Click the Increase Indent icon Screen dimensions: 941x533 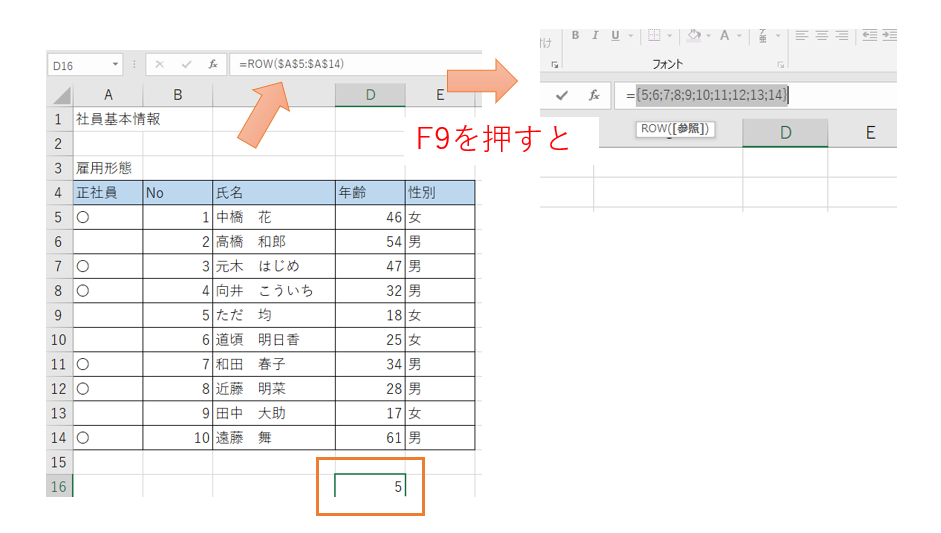(x=889, y=35)
